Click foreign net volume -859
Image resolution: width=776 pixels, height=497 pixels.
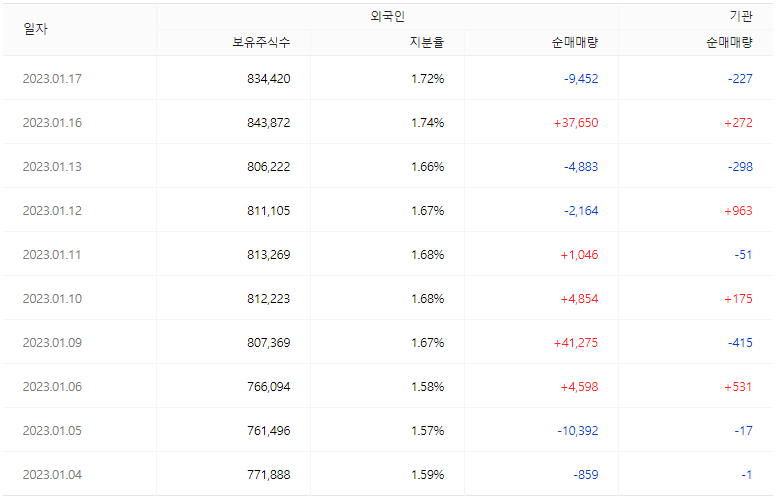click(586, 475)
